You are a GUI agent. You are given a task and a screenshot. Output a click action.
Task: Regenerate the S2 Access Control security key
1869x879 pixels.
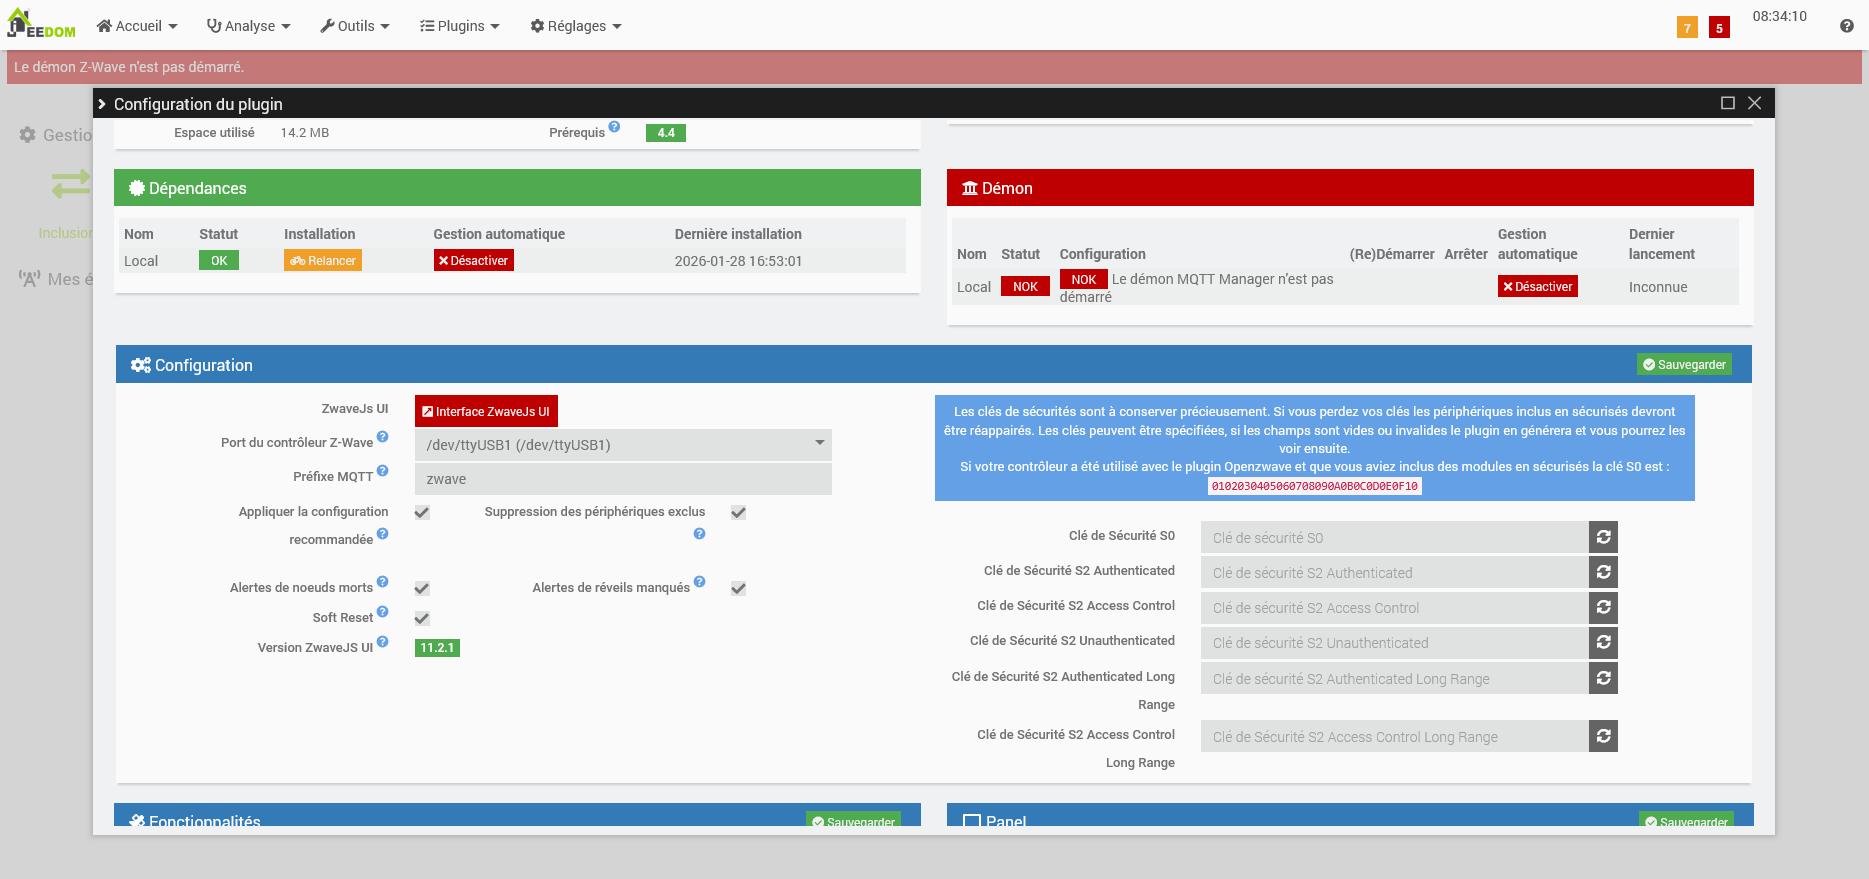click(1603, 607)
